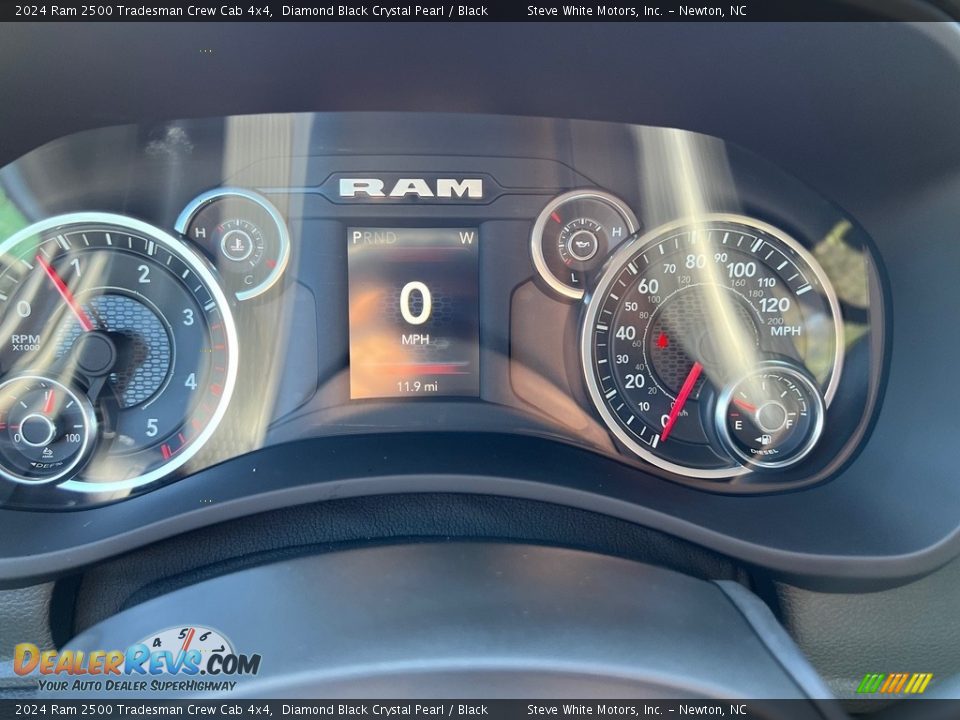
Task: Click the 20 mark on the speedometer
Action: 634,381
